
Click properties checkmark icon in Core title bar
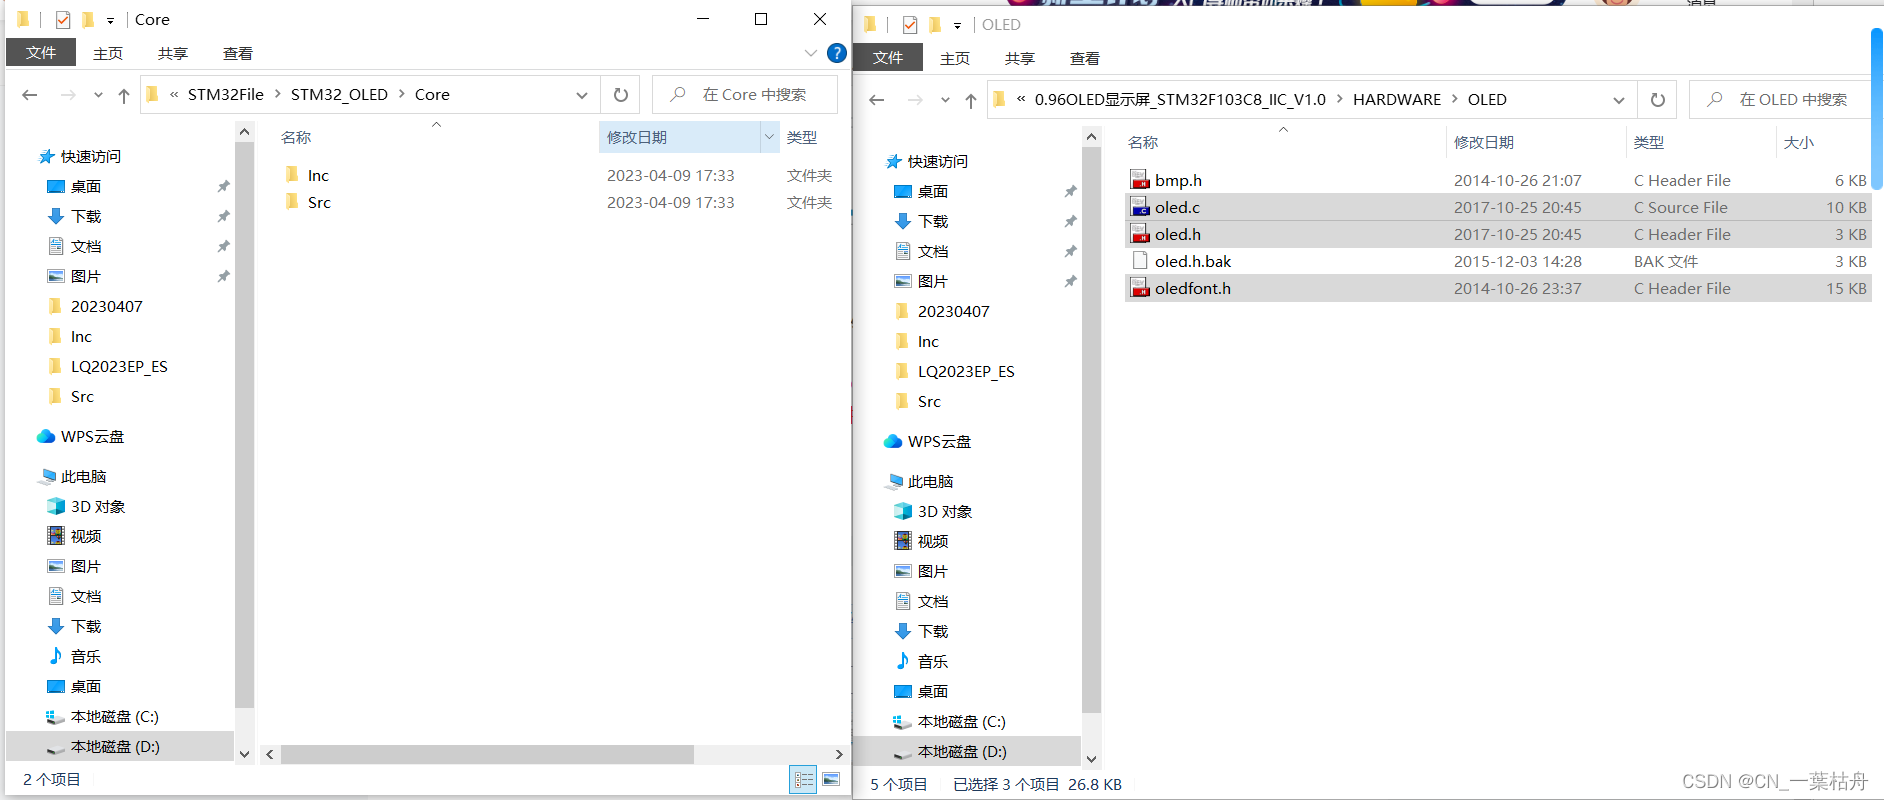[63, 20]
